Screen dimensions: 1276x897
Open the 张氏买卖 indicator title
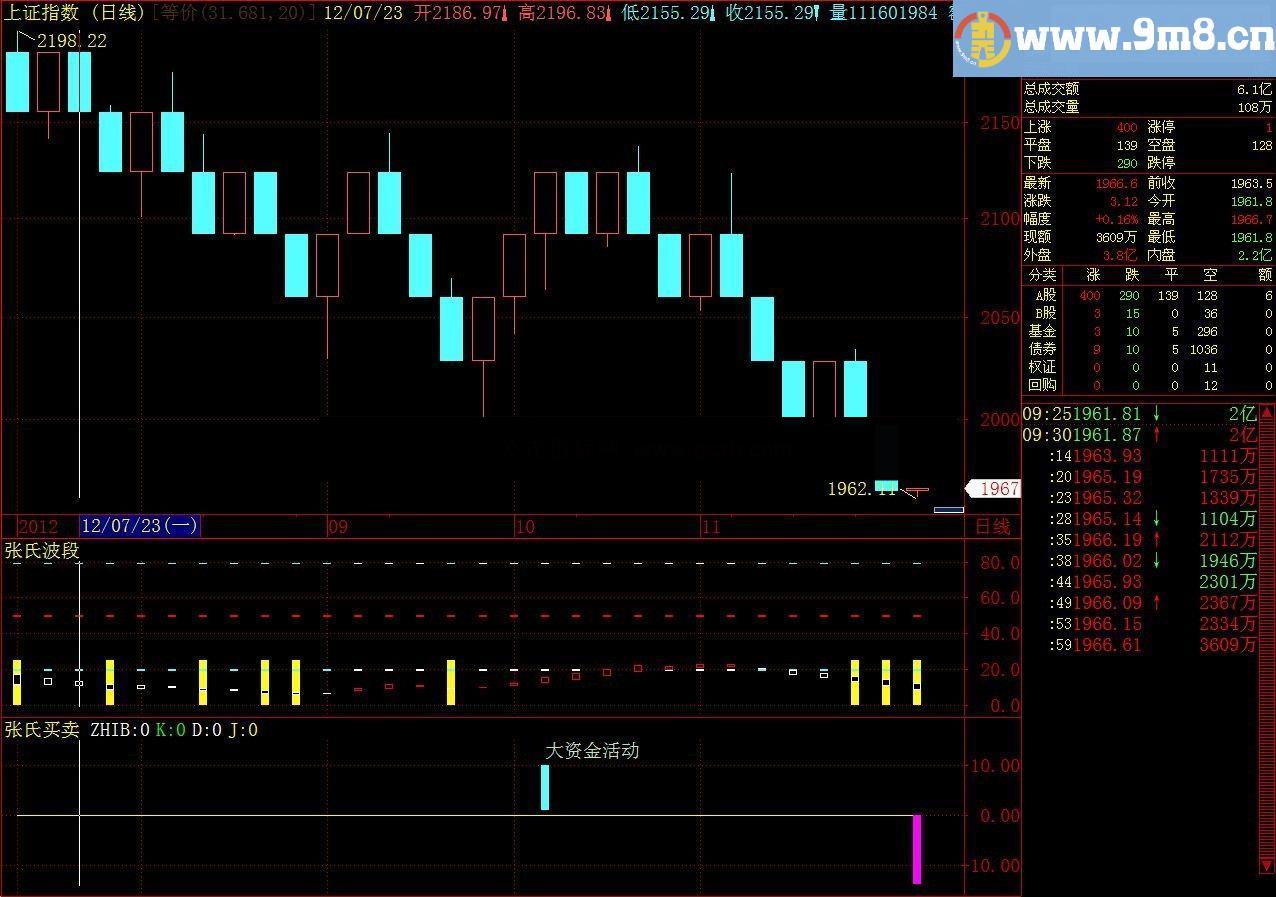[x=42, y=730]
